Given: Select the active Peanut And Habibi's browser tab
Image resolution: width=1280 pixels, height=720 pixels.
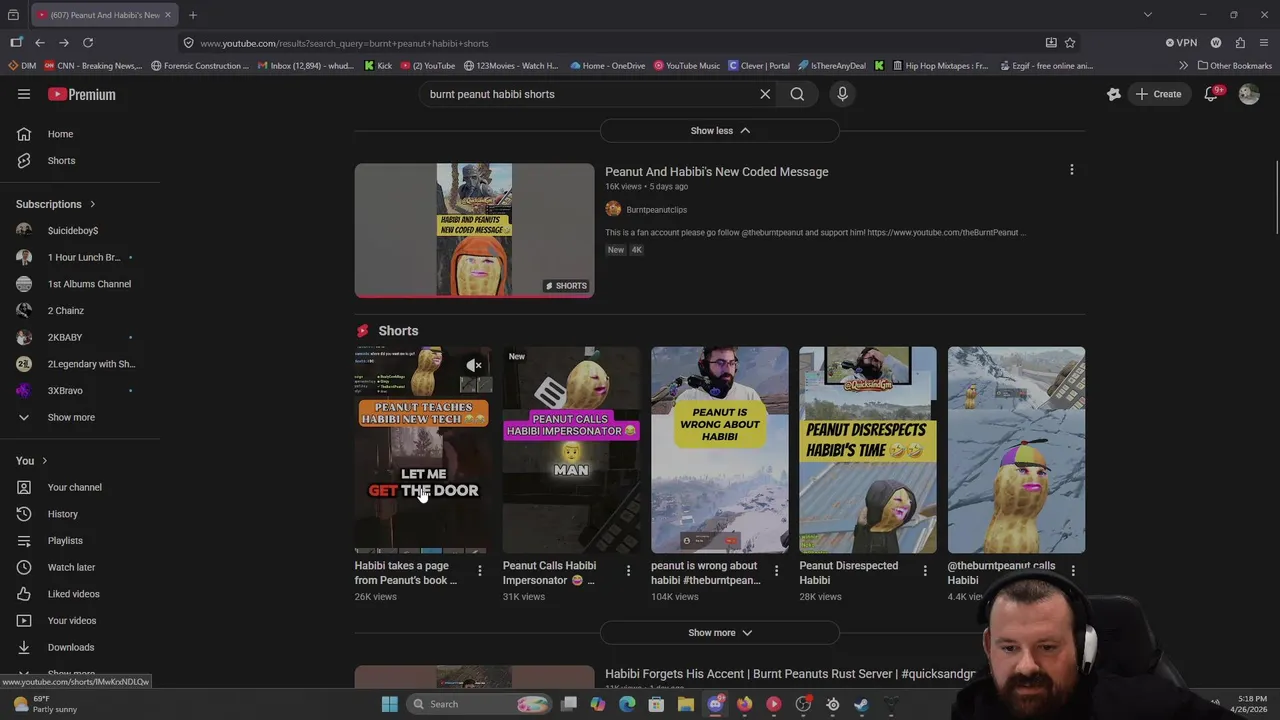Looking at the screenshot, I should [105, 15].
